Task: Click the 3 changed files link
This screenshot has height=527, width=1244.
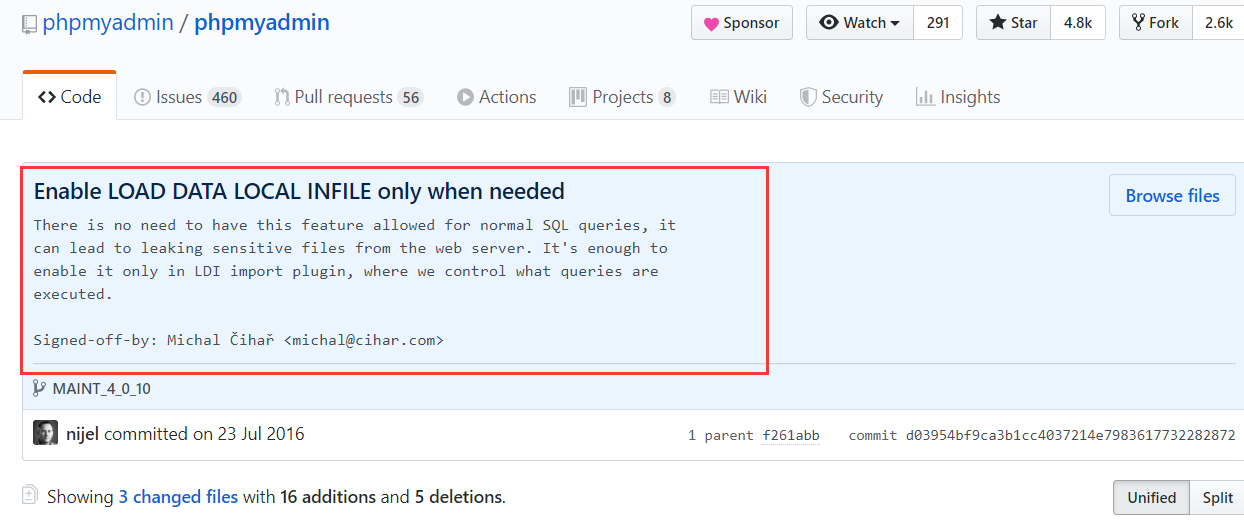Action: (x=178, y=497)
